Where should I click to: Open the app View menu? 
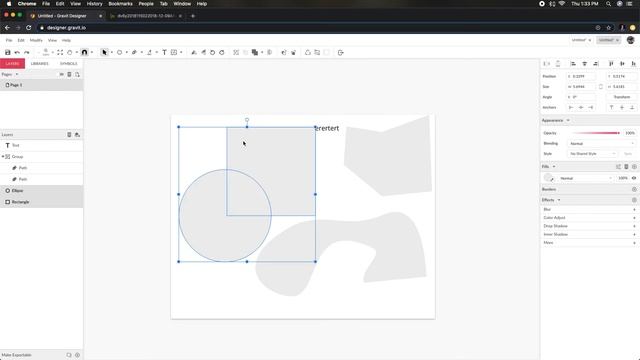(52, 40)
